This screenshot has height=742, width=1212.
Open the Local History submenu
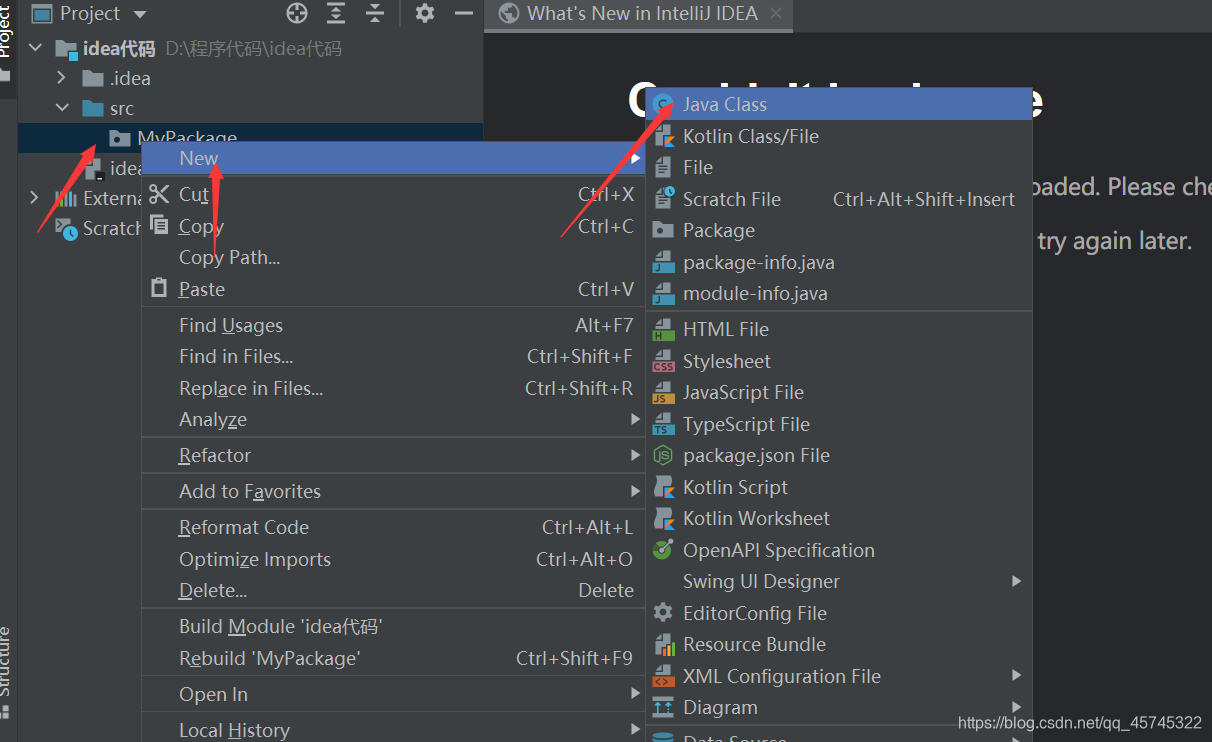[394, 730]
